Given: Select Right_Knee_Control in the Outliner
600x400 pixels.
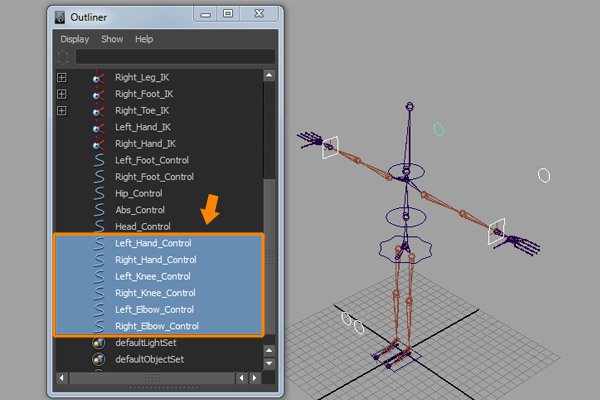Looking at the screenshot, I should (155, 293).
